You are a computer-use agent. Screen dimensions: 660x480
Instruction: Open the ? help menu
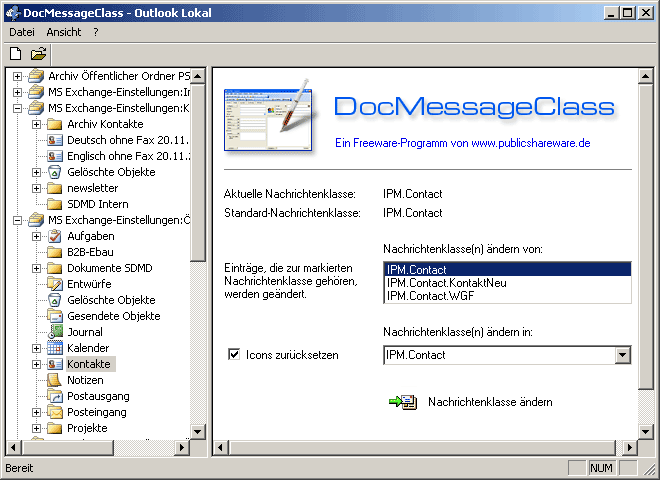(96, 32)
